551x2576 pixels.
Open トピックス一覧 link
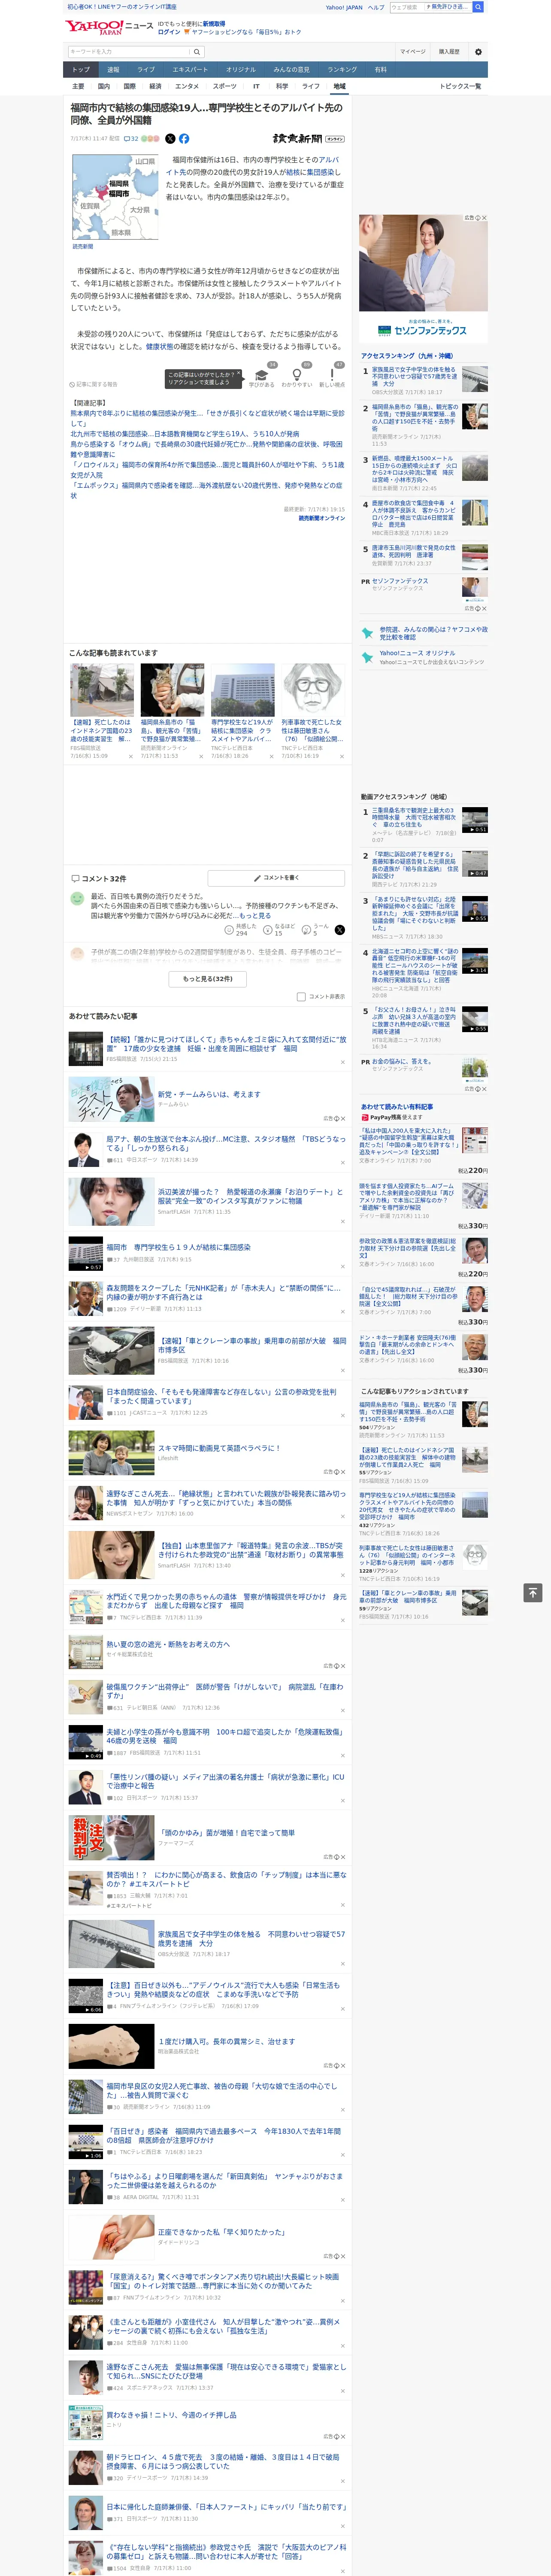460,86
